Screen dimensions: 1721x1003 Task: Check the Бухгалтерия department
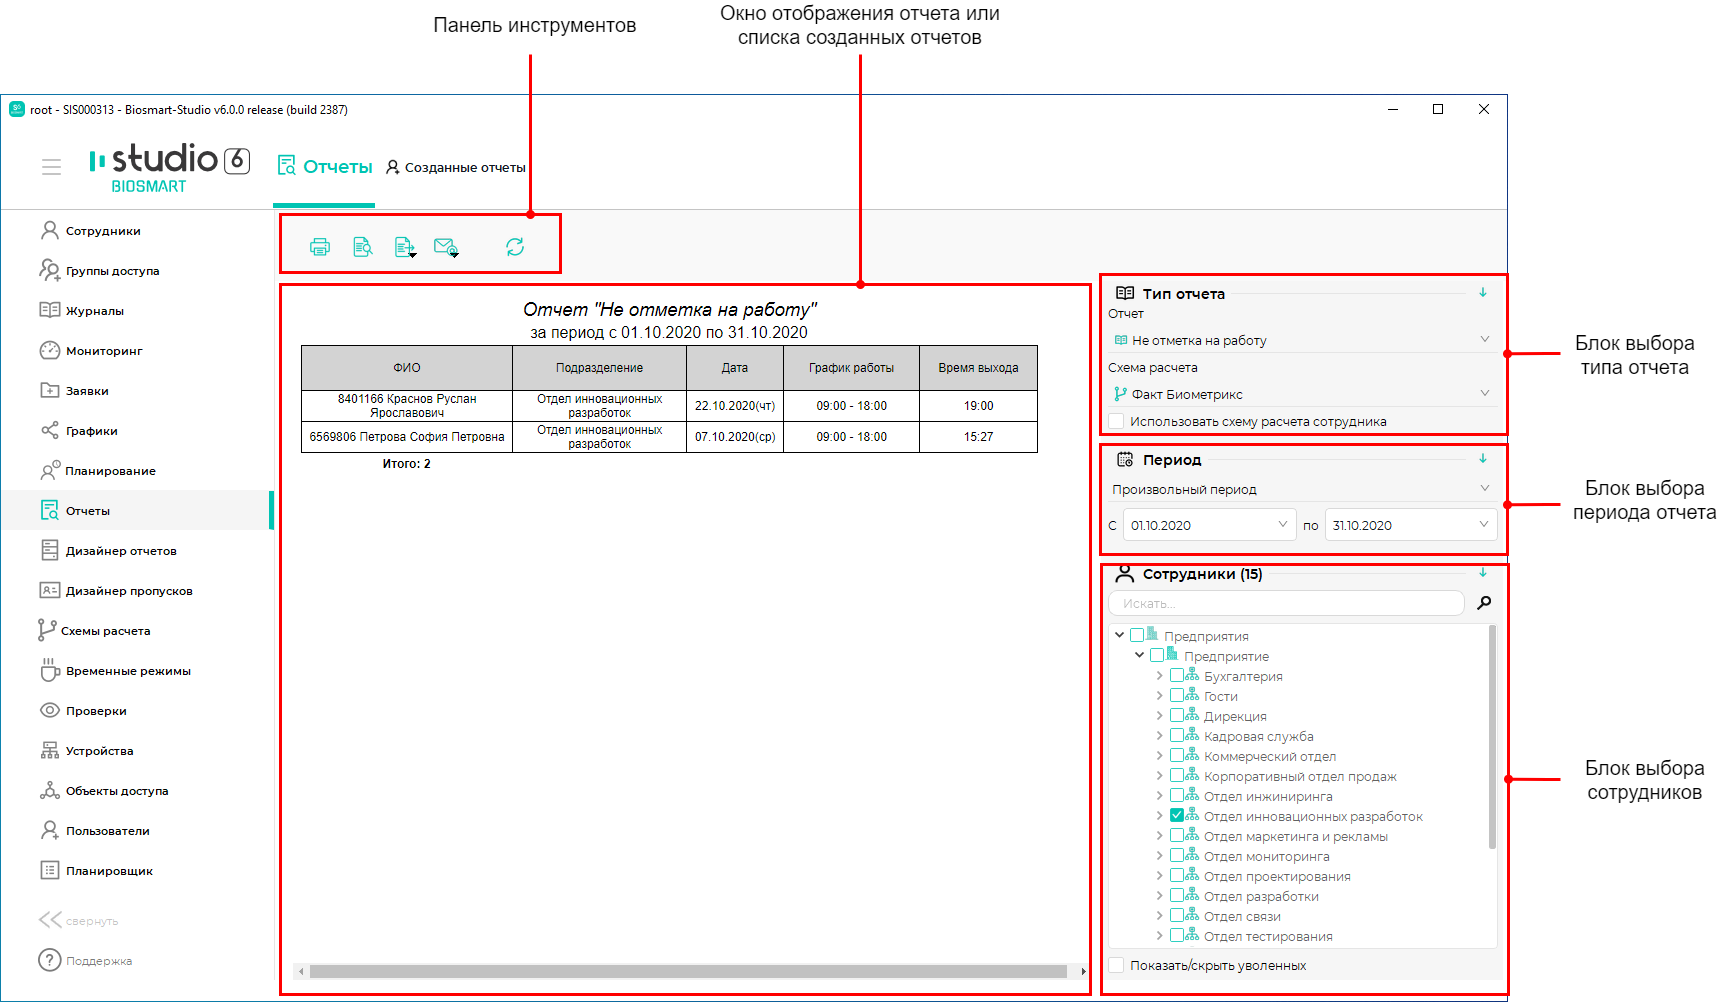pyautogui.click(x=1177, y=676)
